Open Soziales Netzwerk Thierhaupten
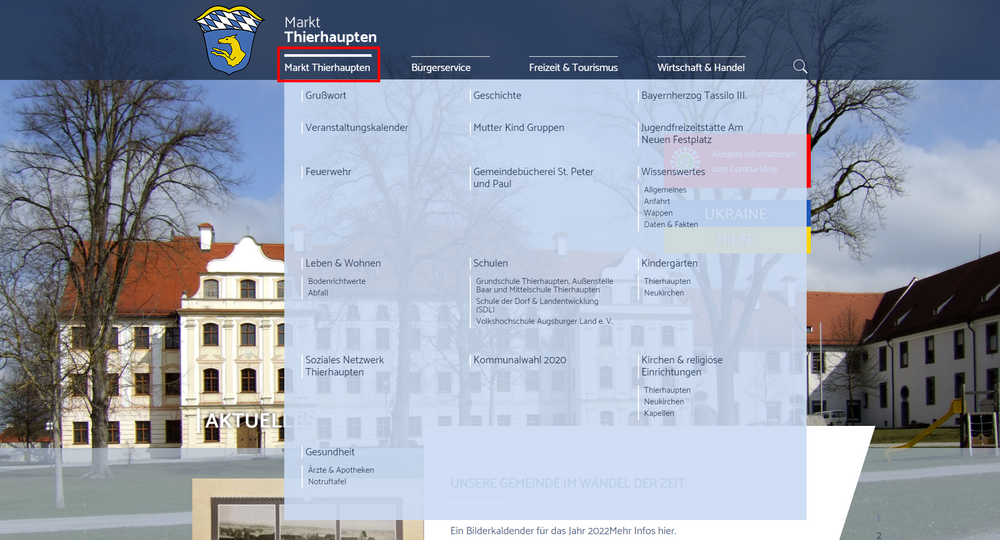Viewport: 1000px width, 540px height. (344, 365)
